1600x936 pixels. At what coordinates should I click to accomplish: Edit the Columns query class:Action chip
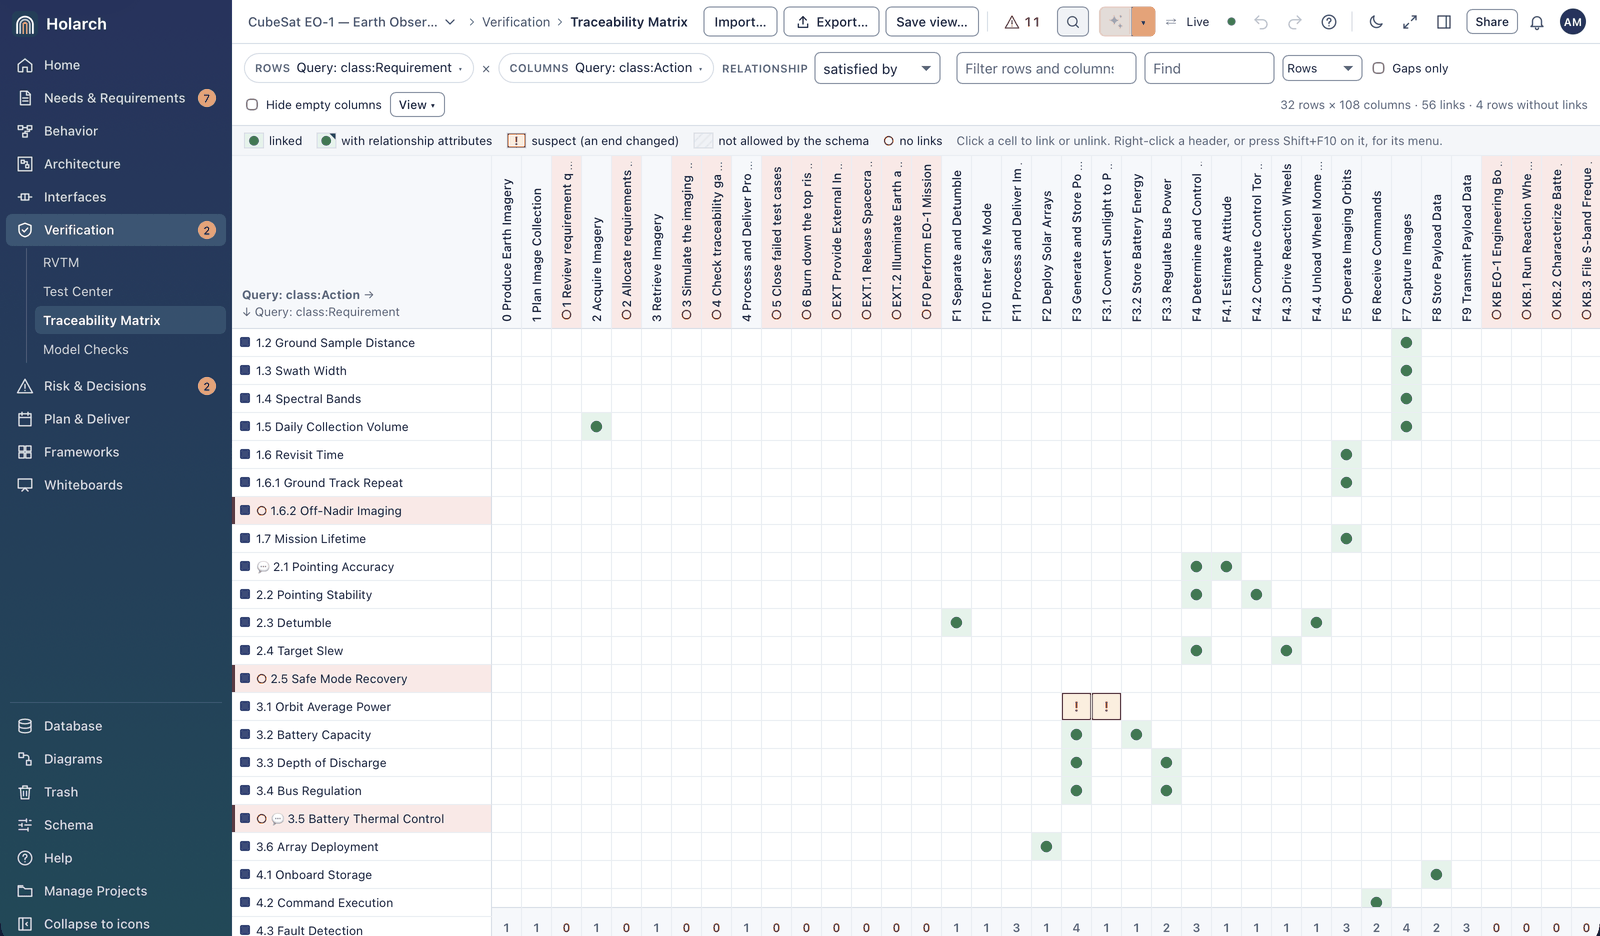pyautogui.click(x=606, y=68)
